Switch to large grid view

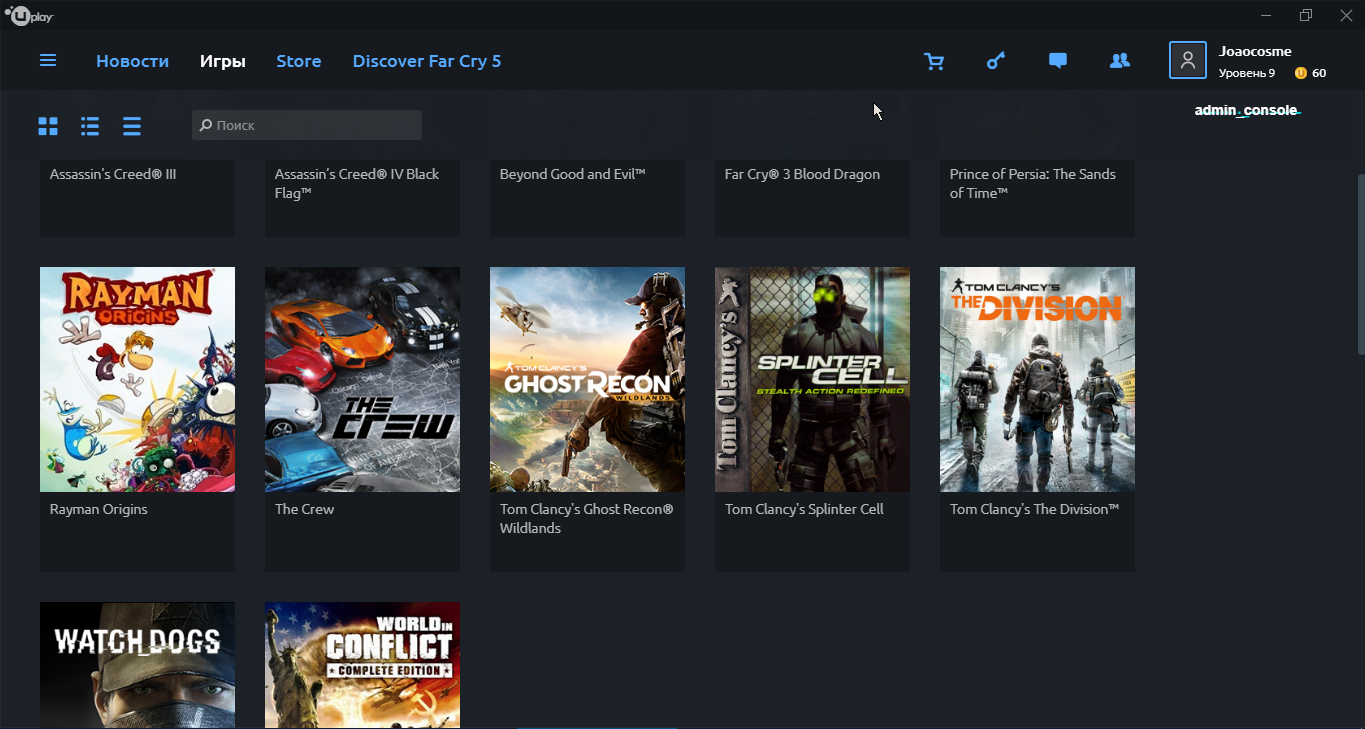48,126
